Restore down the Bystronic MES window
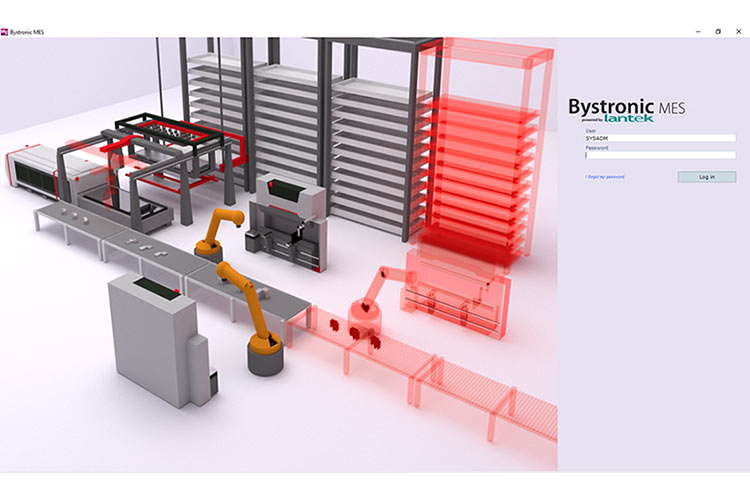Viewport: 750px width, 500px height. click(718, 32)
